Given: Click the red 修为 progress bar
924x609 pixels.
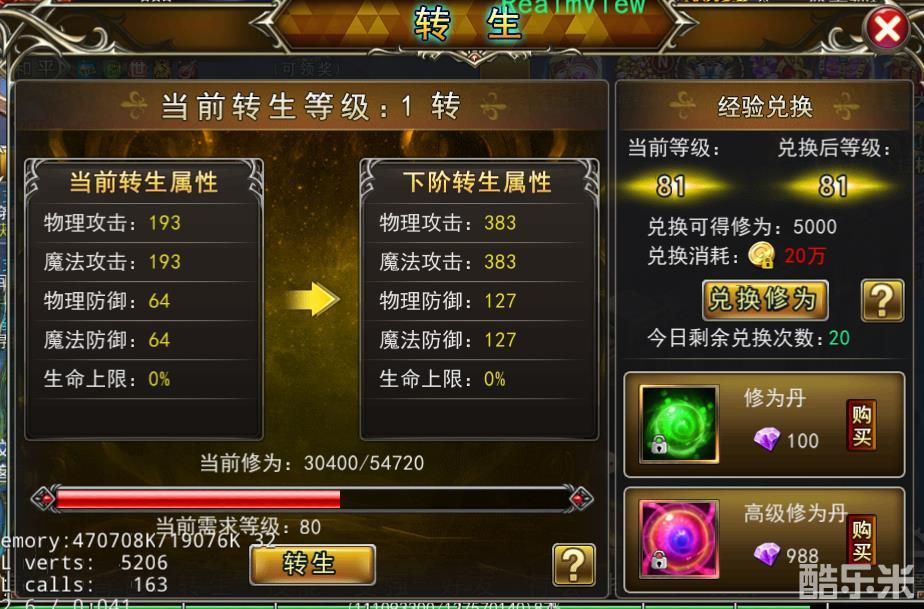Looking at the screenshot, I should pyautogui.click(x=313, y=499).
